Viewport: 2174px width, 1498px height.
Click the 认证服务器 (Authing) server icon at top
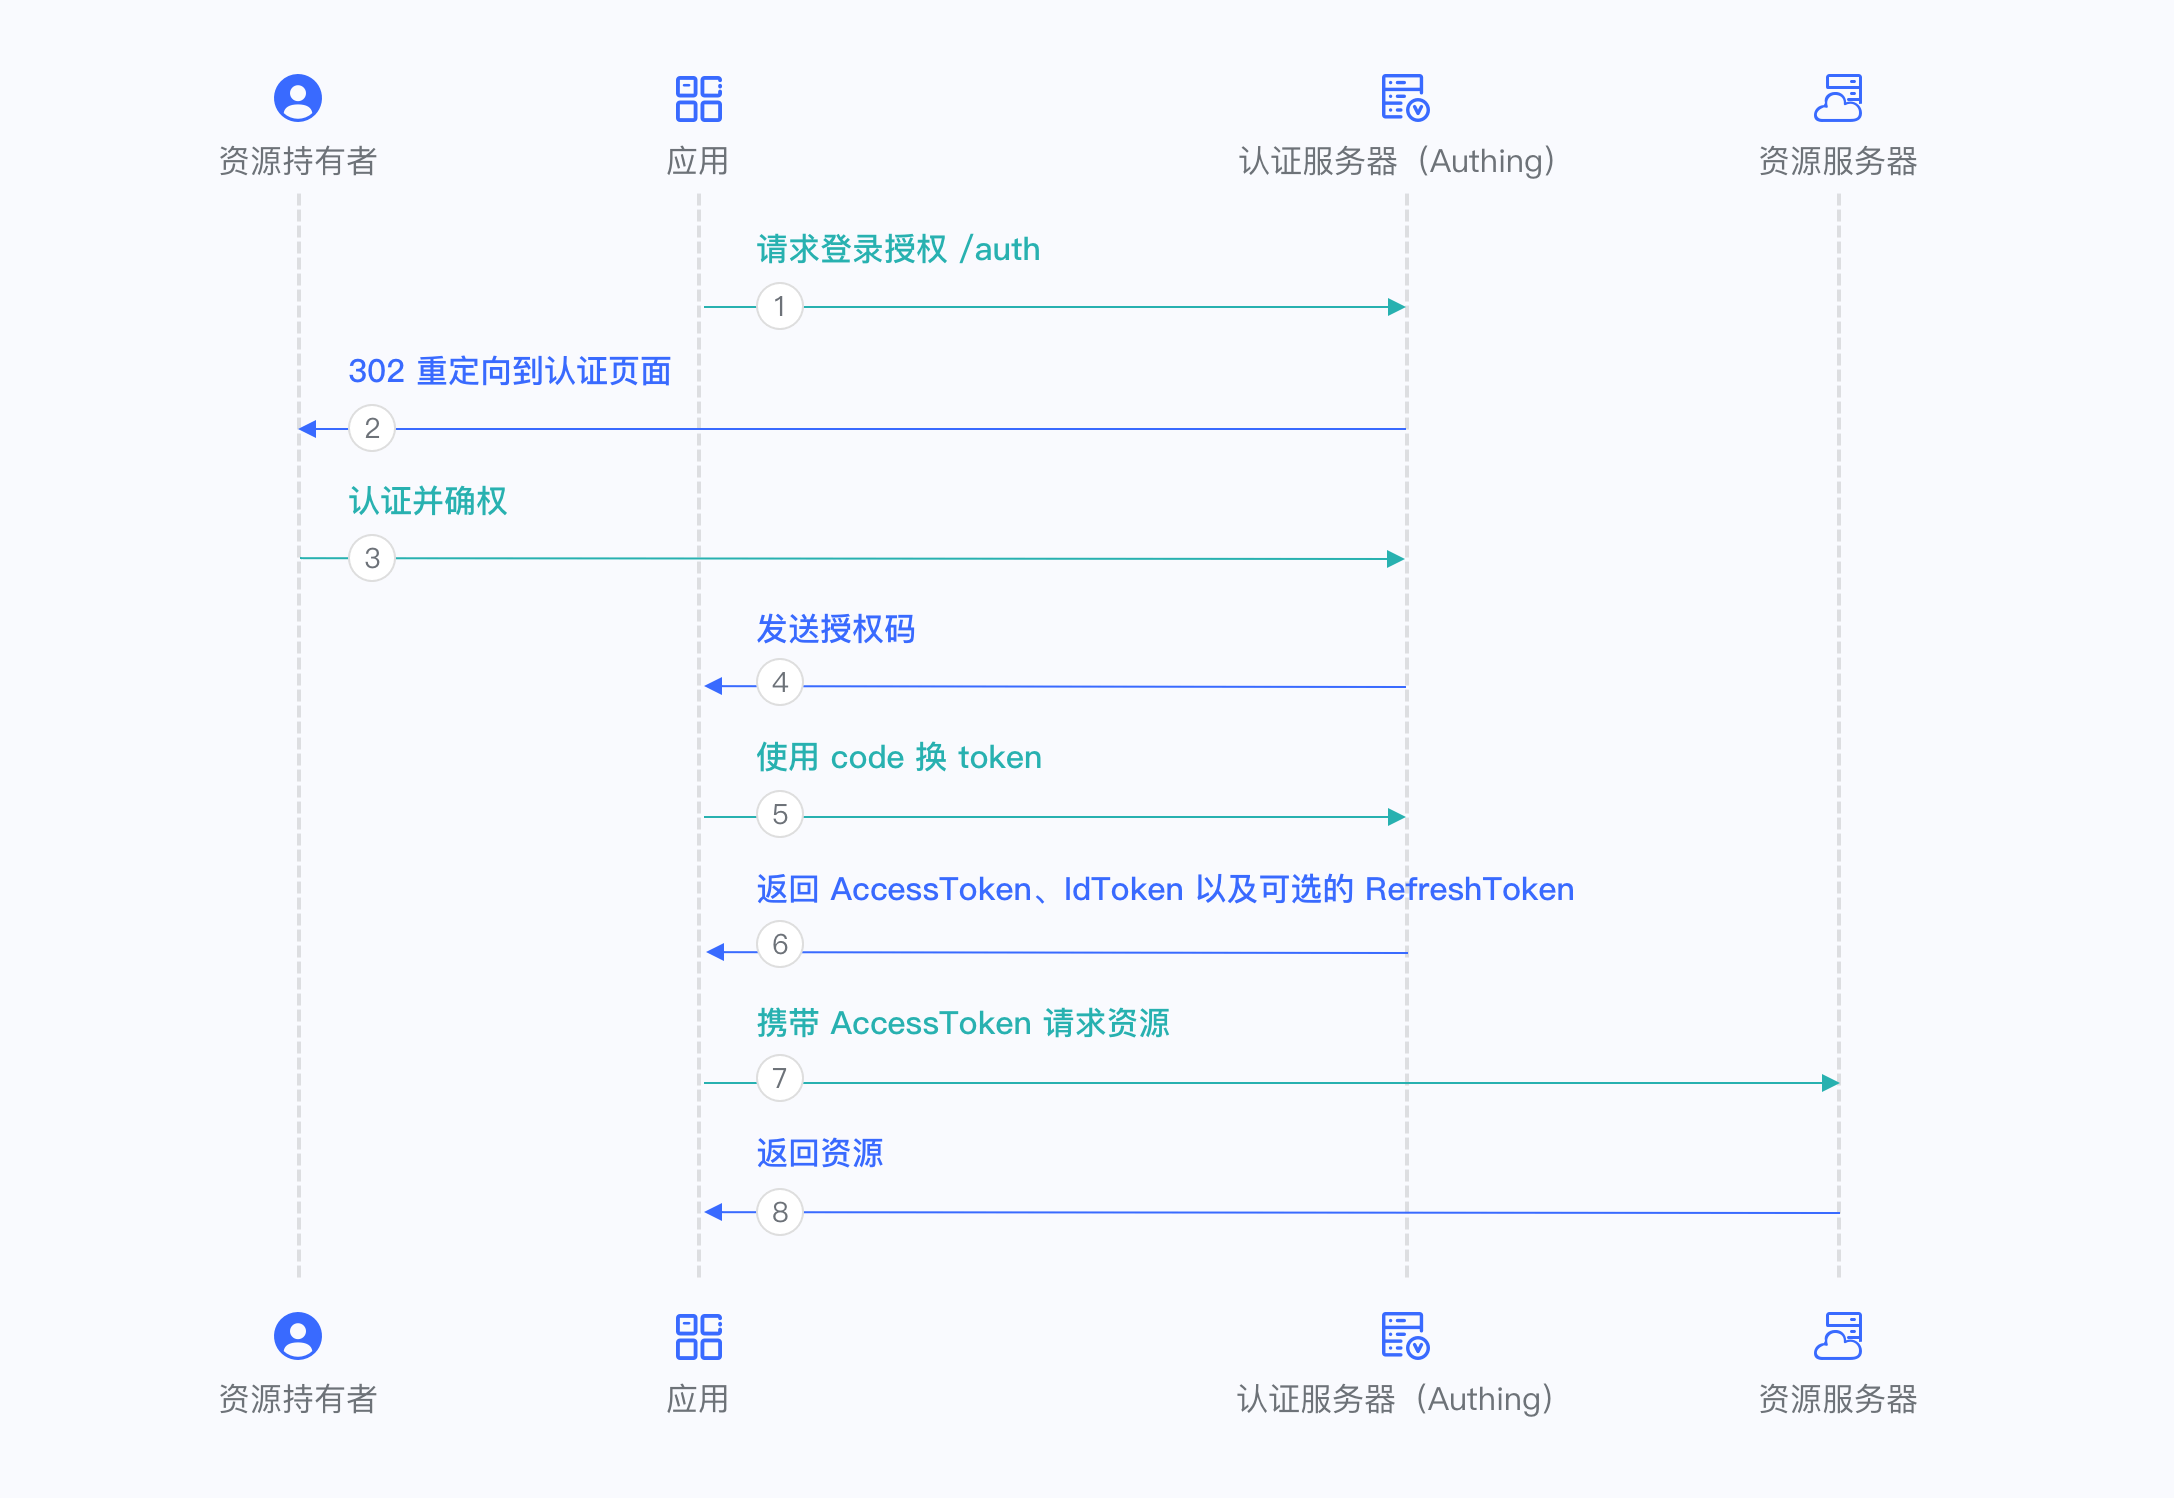coord(1405,99)
